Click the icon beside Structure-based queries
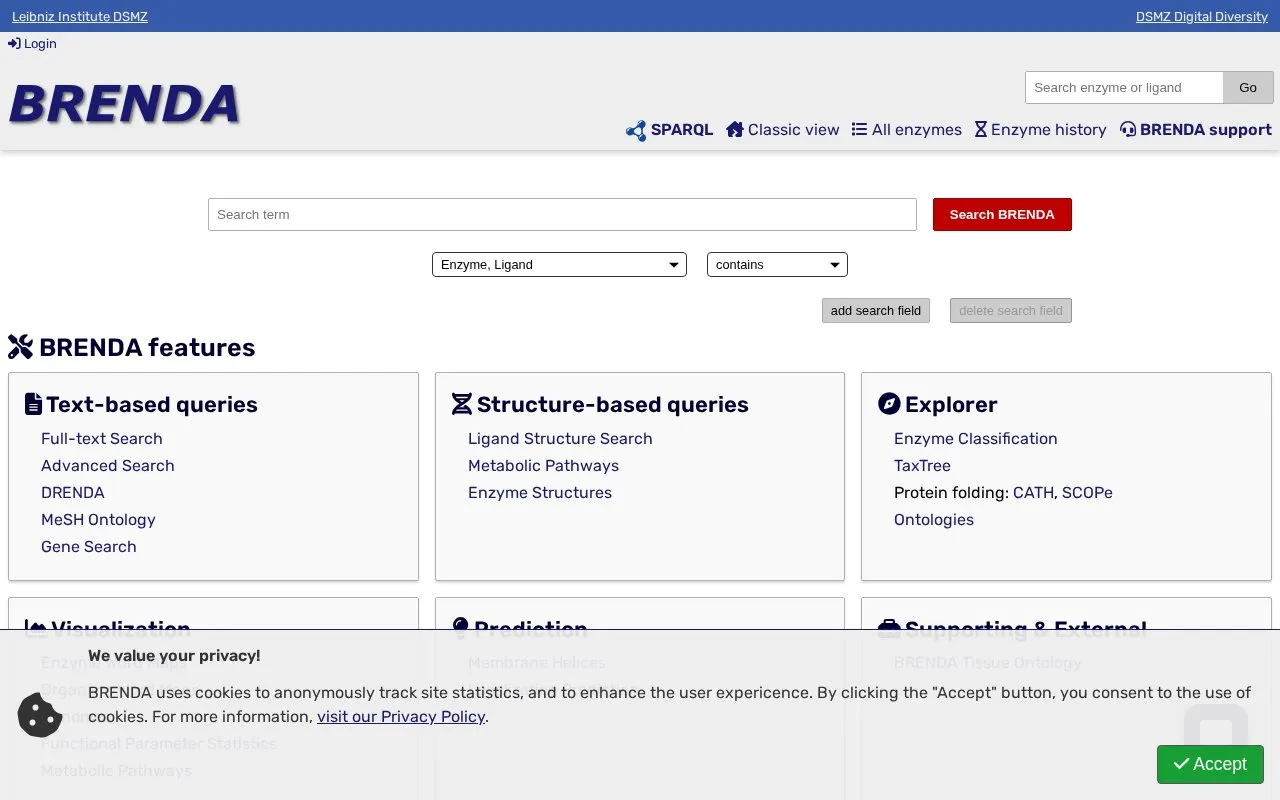The image size is (1280, 800). tap(461, 404)
